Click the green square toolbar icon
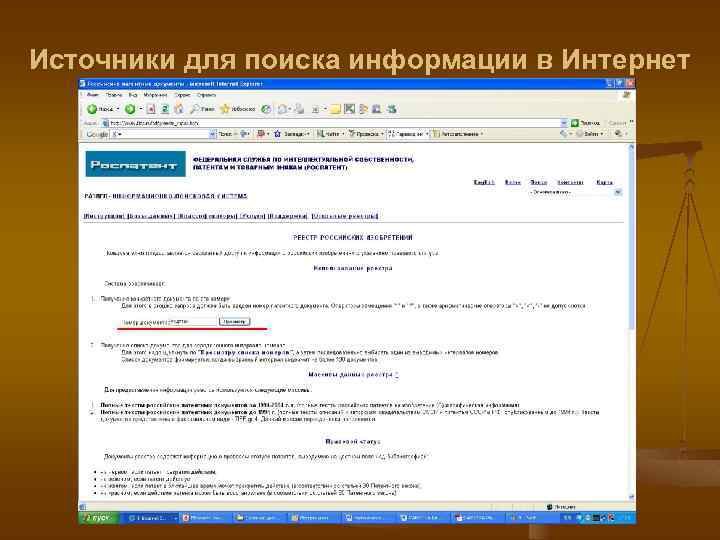 pos(349,109)
